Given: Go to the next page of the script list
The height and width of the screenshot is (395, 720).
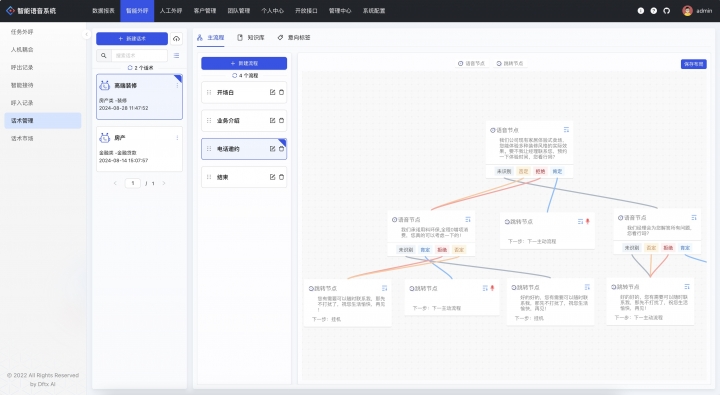Looking at the screenshot, I should pos(164,183).
